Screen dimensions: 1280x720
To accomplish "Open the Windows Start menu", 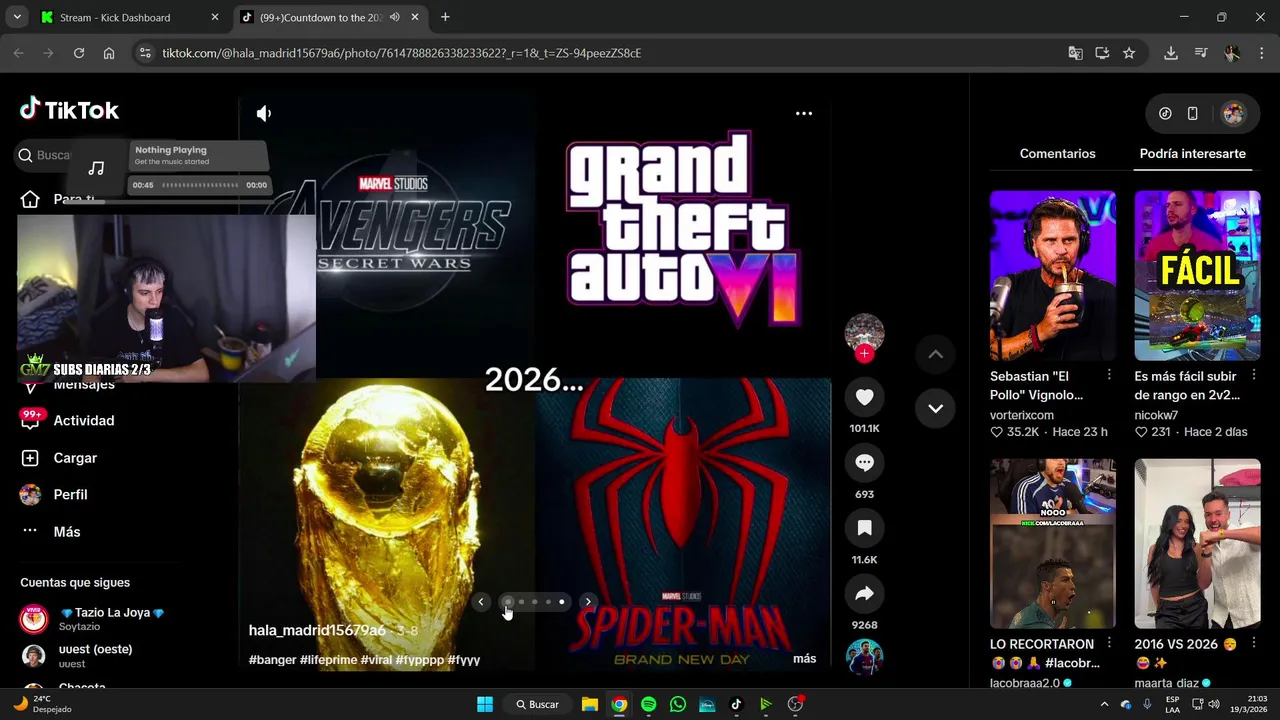I will click(x=485, y=704).
